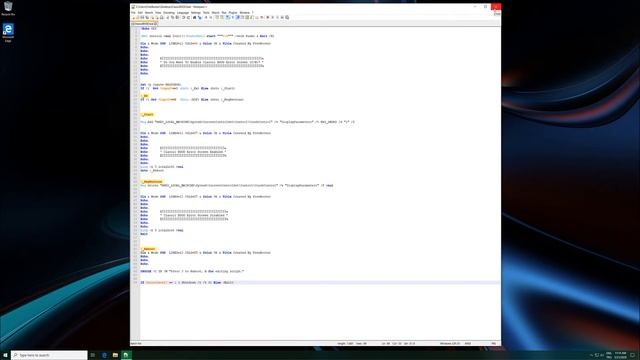
Task: Click the :_Del label line in code
Action: pos(145,96)
